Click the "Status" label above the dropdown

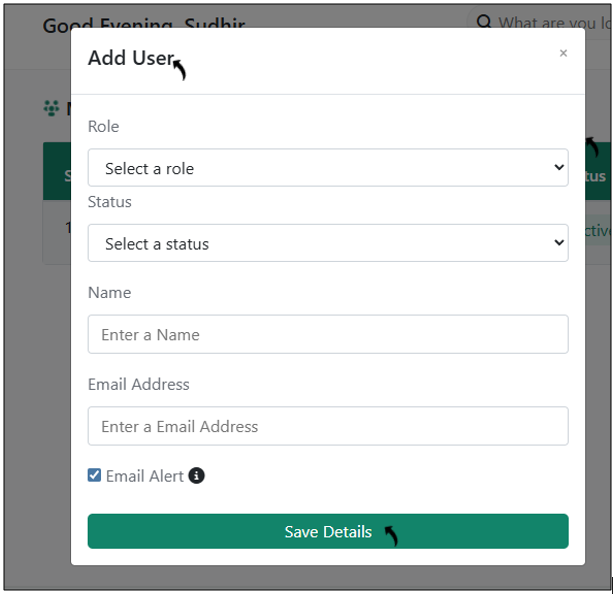(110, 202)
